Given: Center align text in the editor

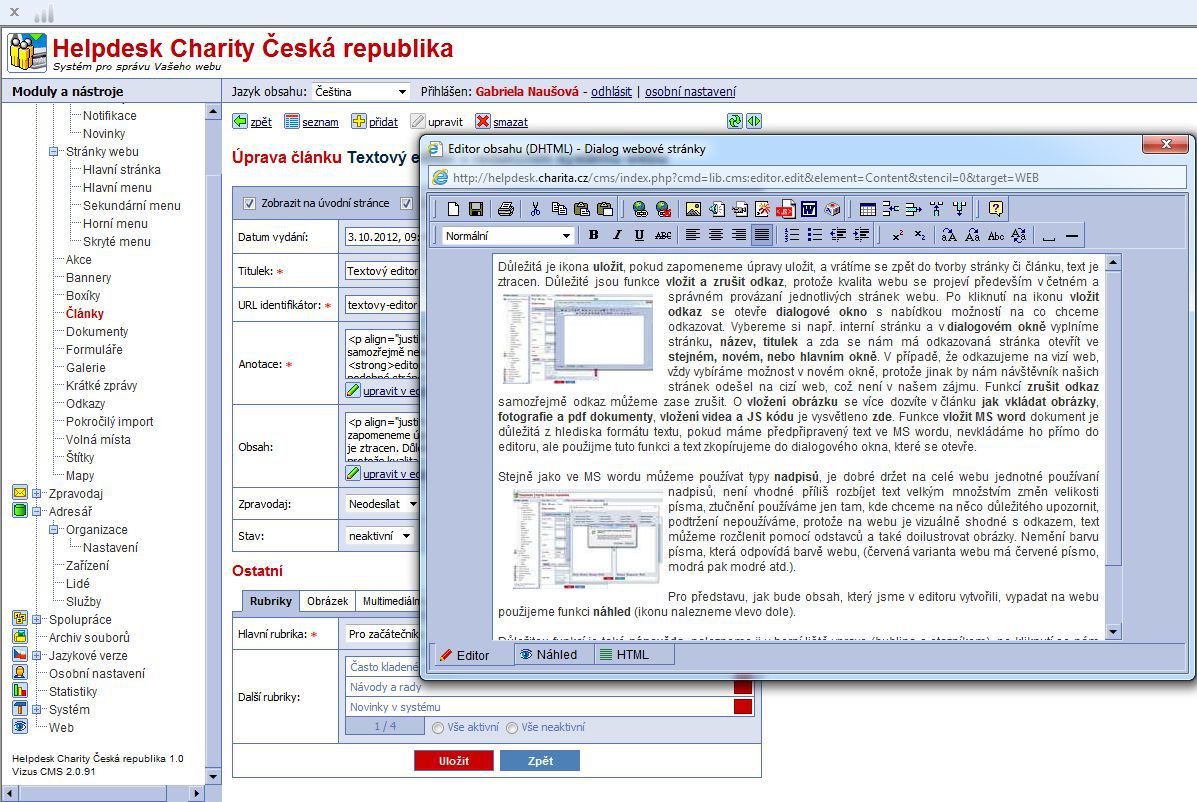Looking at the screenshot, I should [715, 235].
